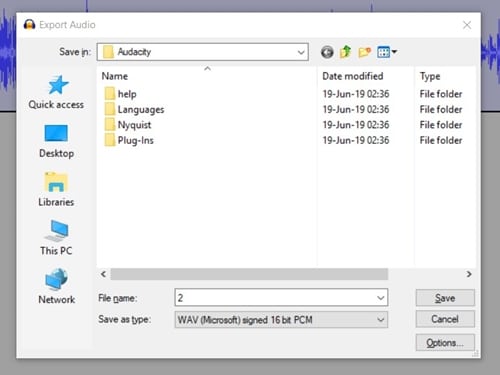The image size is (500, 375).
Task: Open the Options... button
Action: coord(445,342)
